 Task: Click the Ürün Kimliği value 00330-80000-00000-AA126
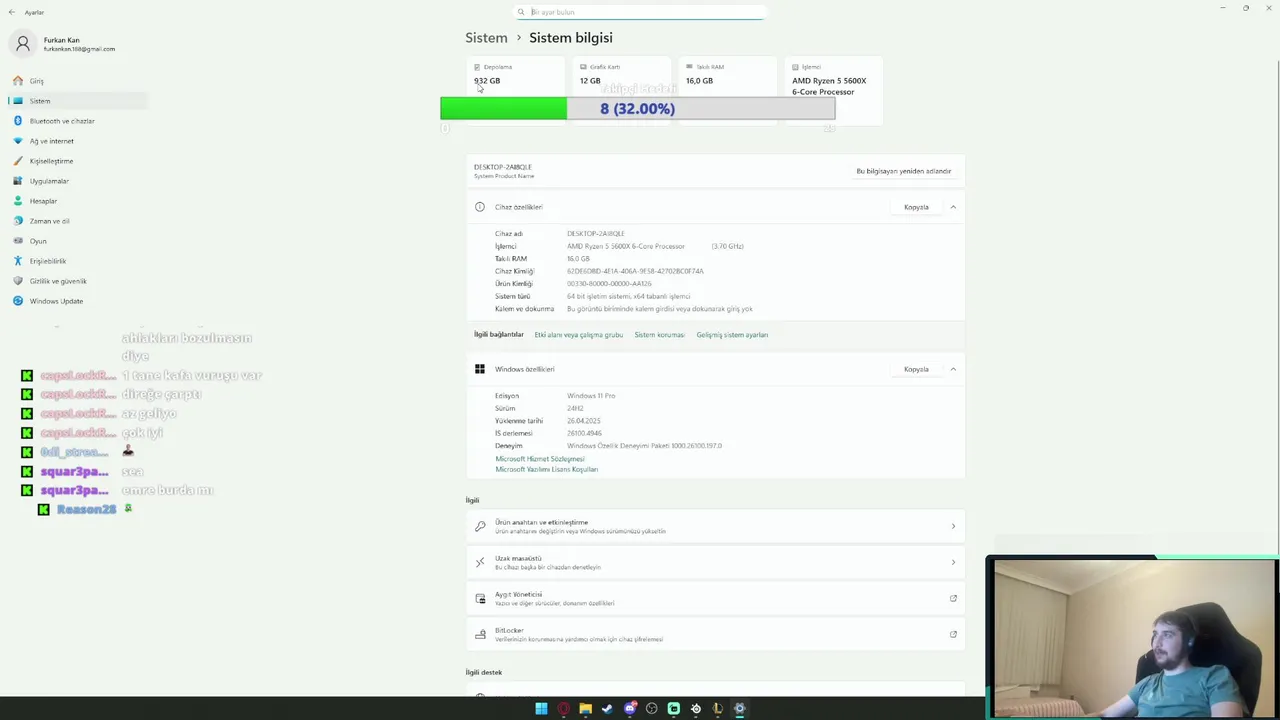[609, 284]
